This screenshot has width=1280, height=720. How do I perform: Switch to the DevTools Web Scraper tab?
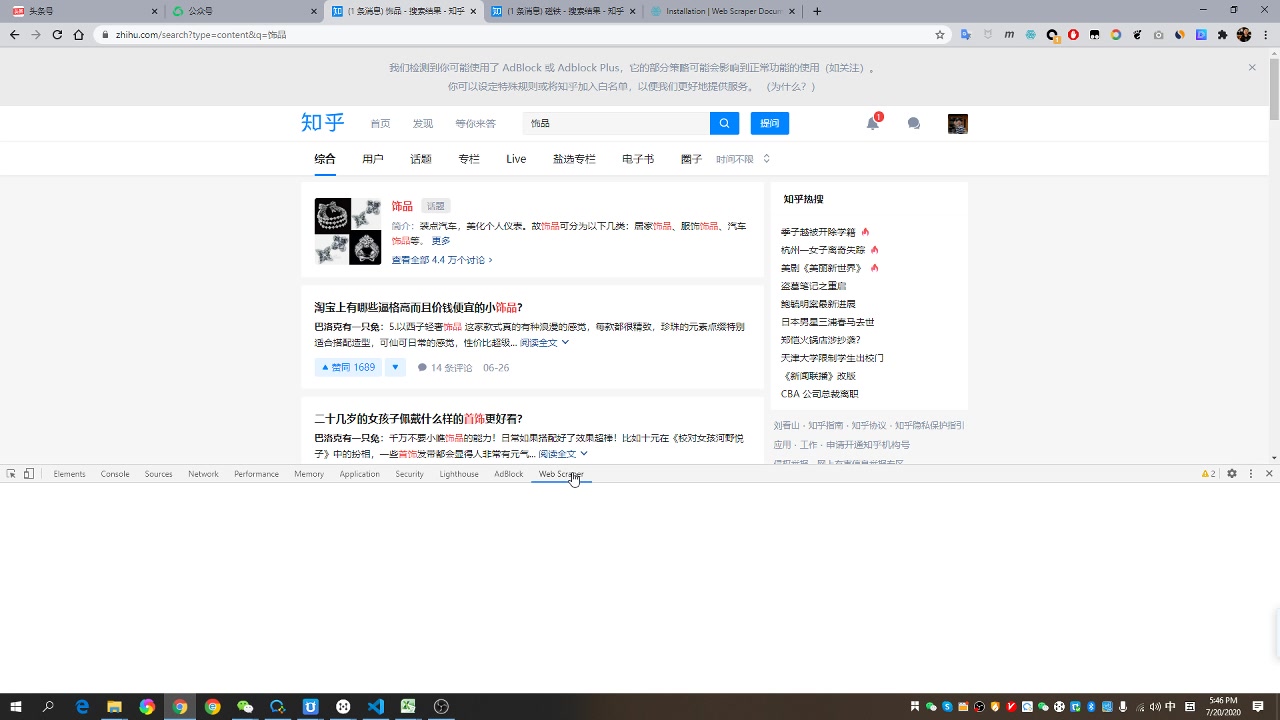click(x=561, y=474)
